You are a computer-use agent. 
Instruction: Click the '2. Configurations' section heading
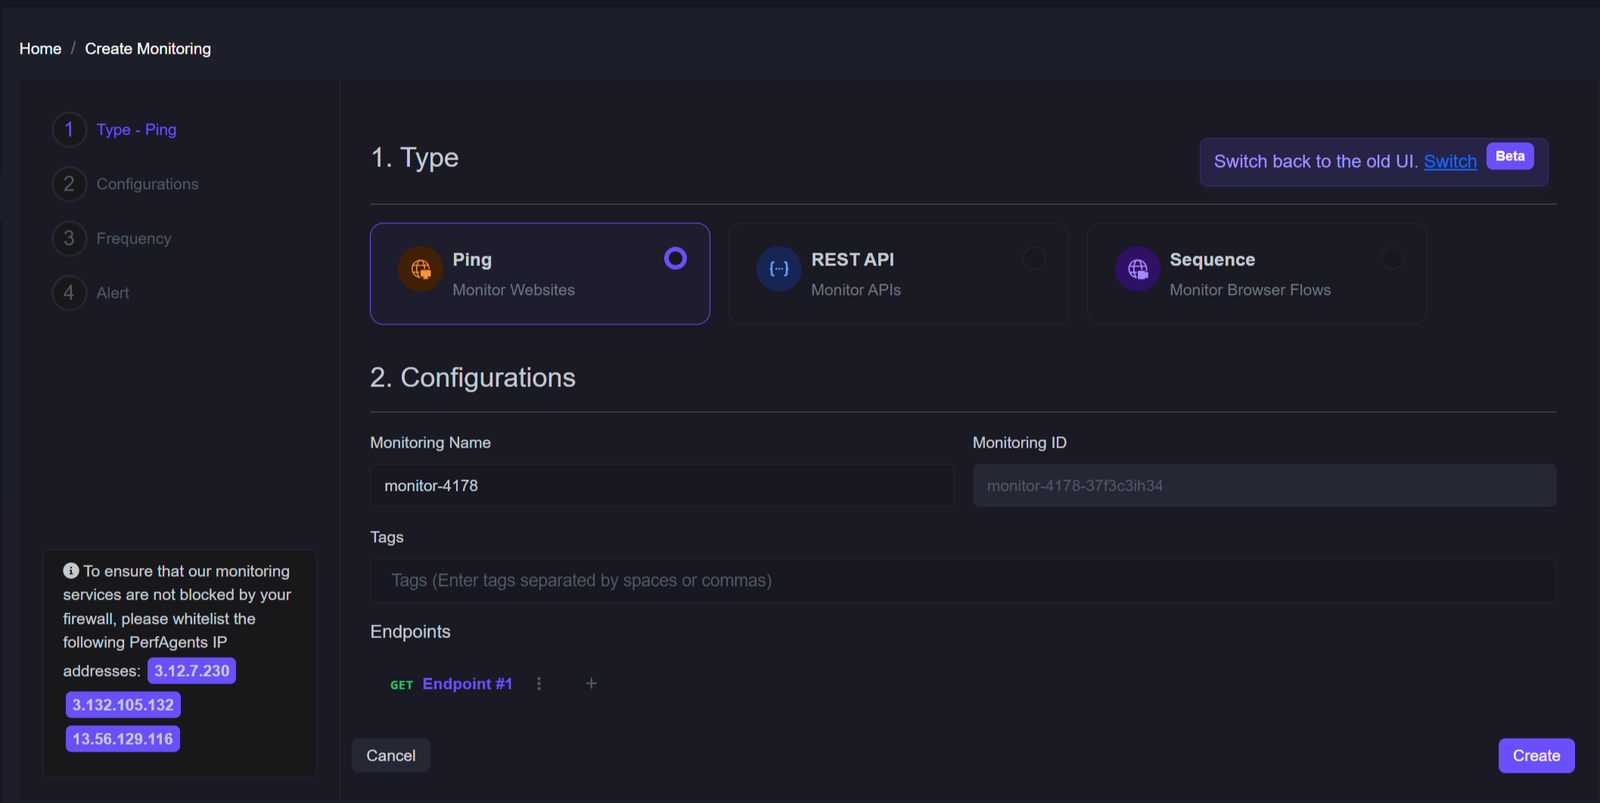[x=473, y=378]
